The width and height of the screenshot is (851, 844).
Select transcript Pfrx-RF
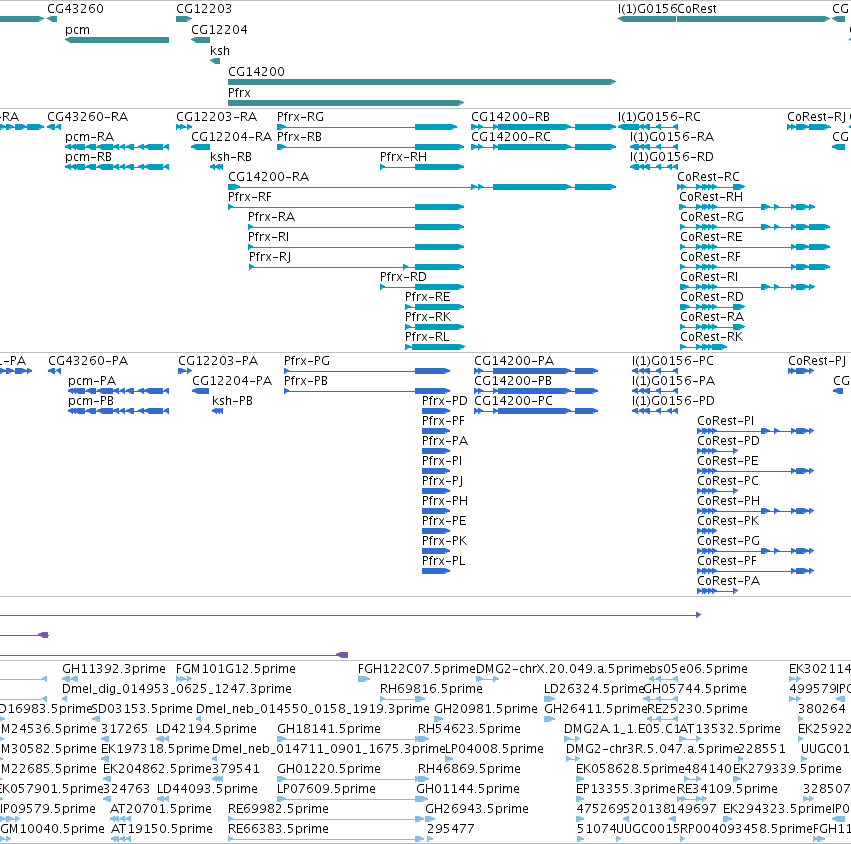point(346,207)
